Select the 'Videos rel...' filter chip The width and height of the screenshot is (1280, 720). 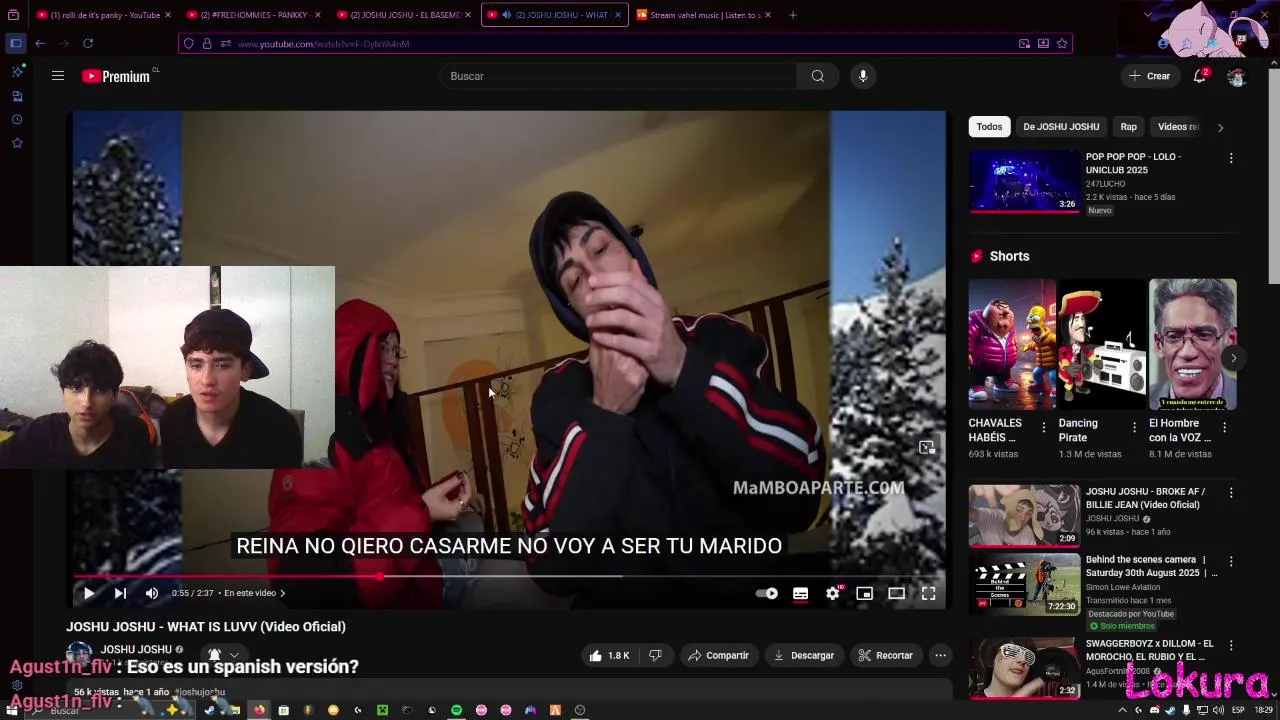click(x=1178, y=127)
